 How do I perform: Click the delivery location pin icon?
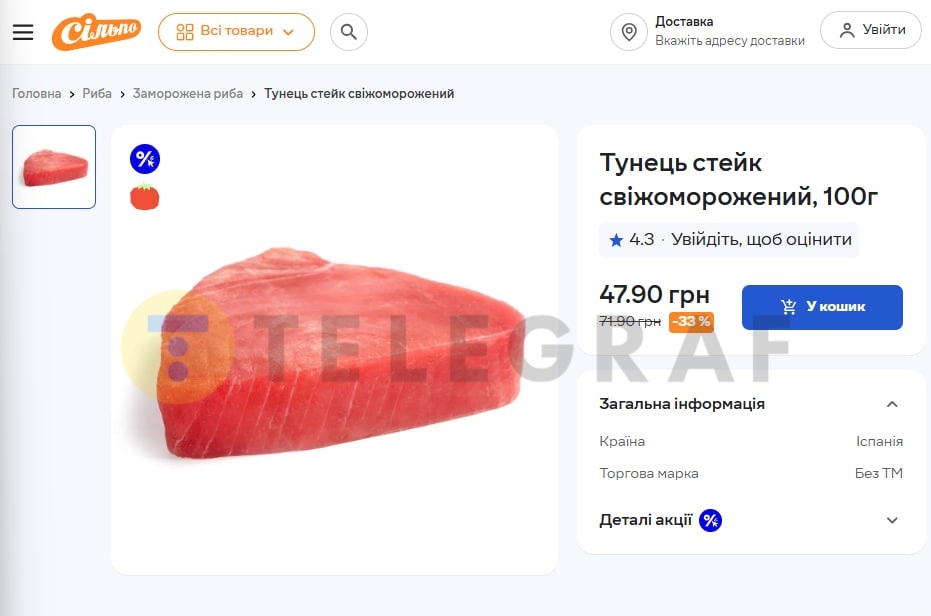(x=629, y=31)
